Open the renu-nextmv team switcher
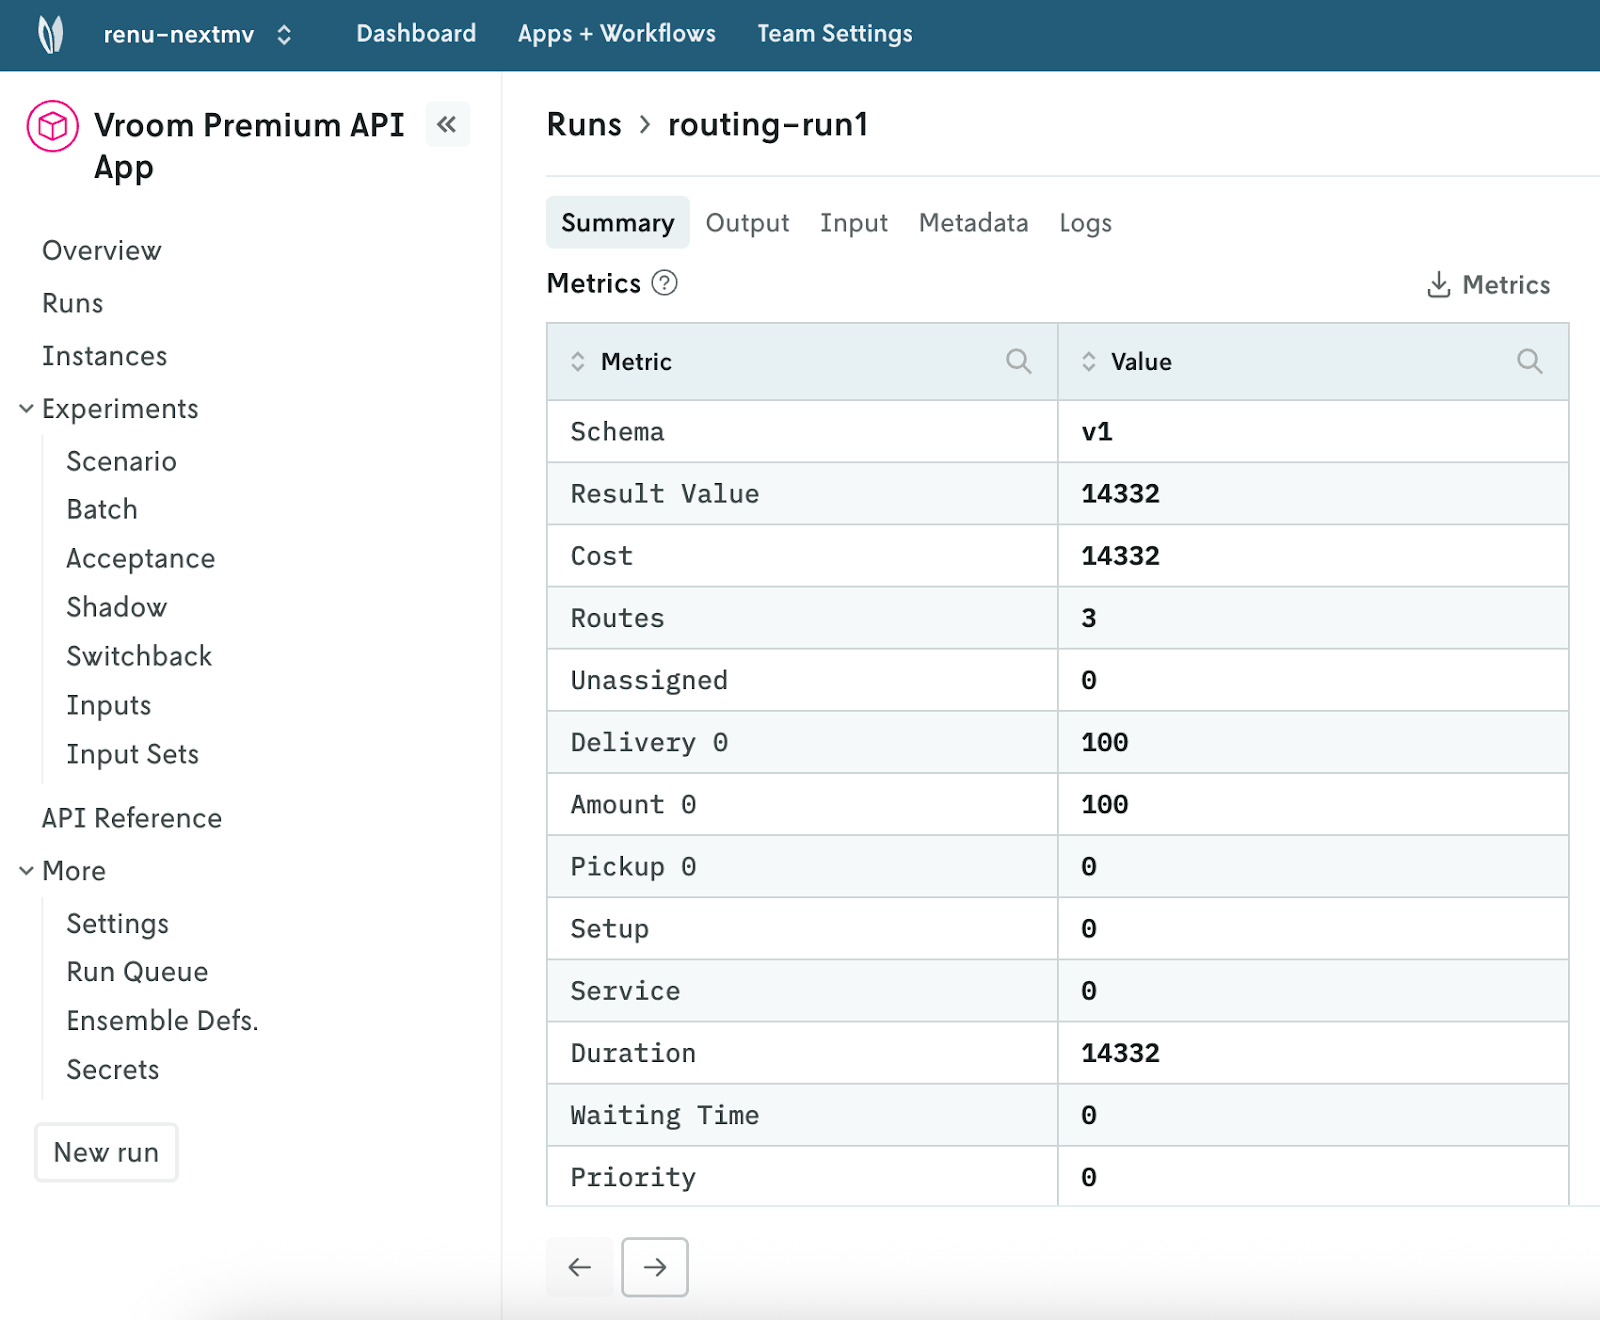The image size is (1600, 1320). (x=198, y=35)
